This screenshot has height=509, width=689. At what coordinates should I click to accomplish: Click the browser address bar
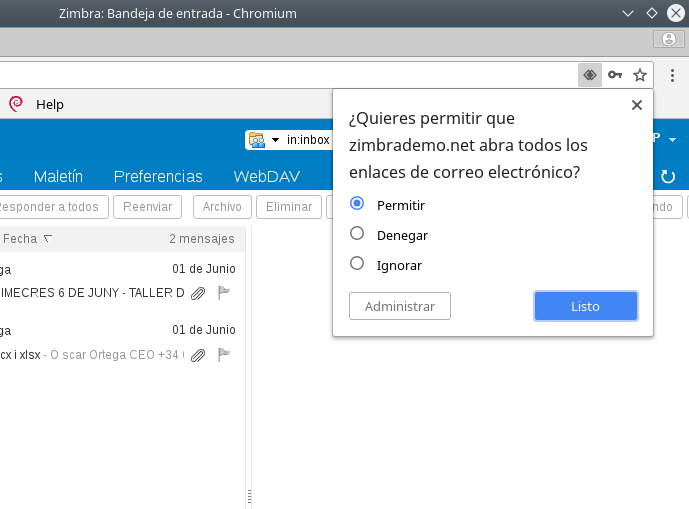(x=288, y=75)
